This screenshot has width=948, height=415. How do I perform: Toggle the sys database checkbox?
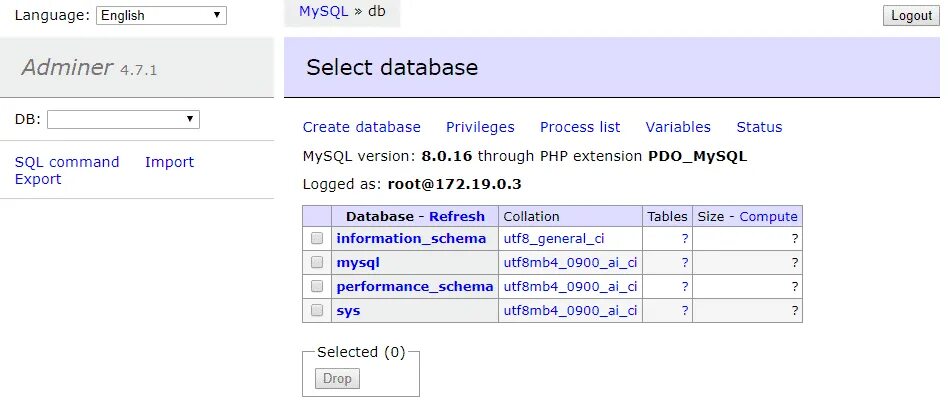(317, 311)
